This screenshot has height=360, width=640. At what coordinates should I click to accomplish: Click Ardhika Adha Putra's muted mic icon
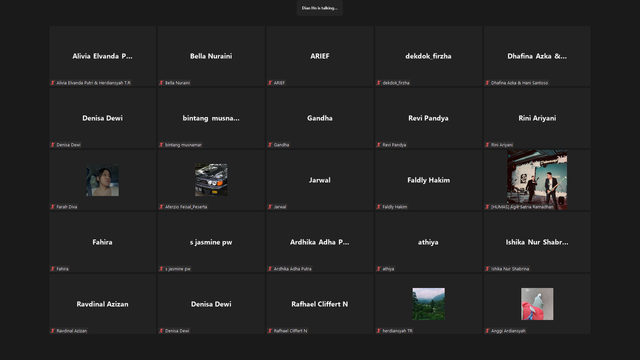[x=270, y=269]
